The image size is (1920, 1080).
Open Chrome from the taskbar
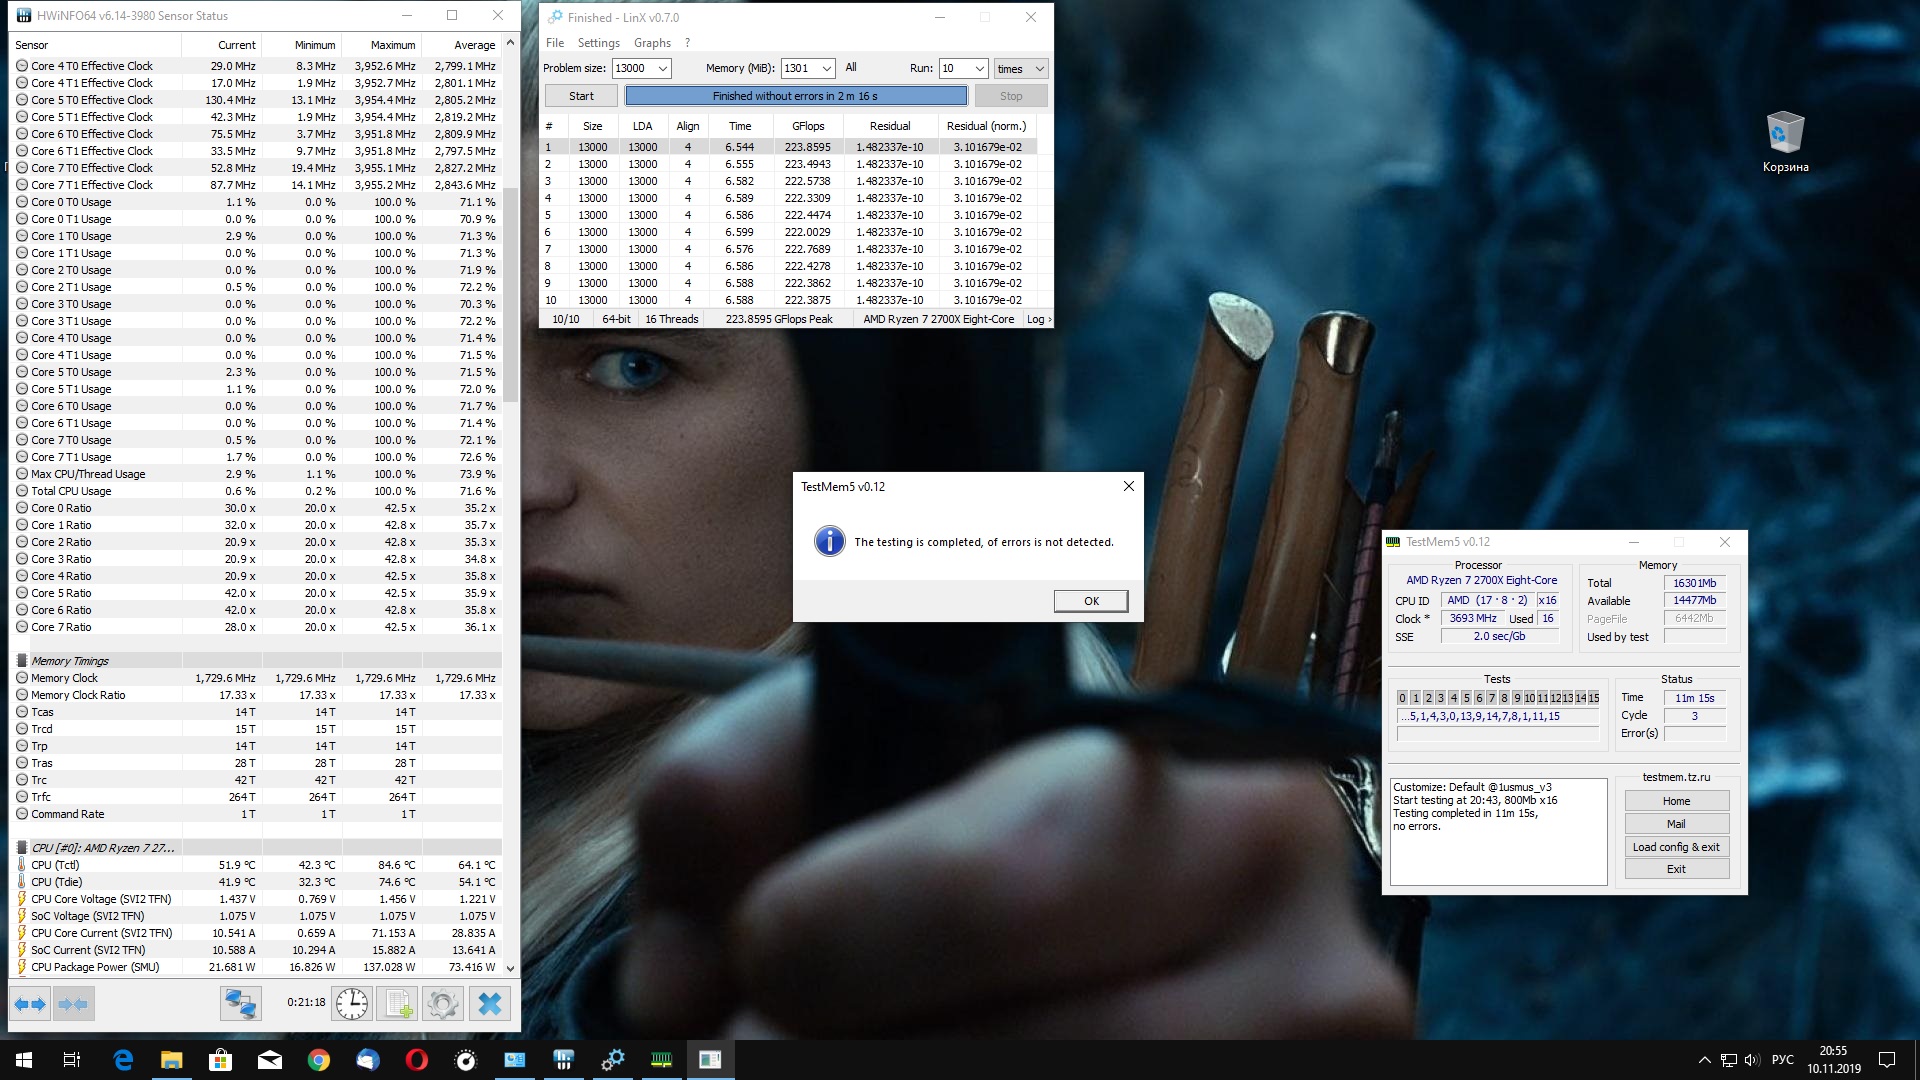click(319, 1060)
